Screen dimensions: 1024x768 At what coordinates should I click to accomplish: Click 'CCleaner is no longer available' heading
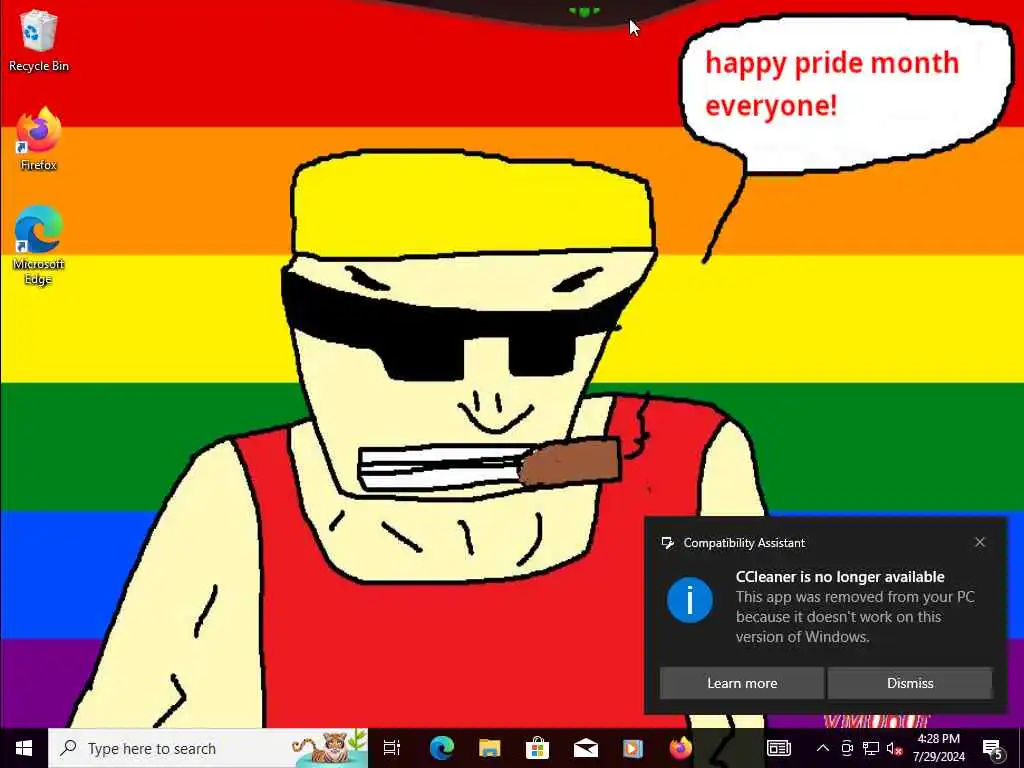pyautogui.click(x=840, y=577)
